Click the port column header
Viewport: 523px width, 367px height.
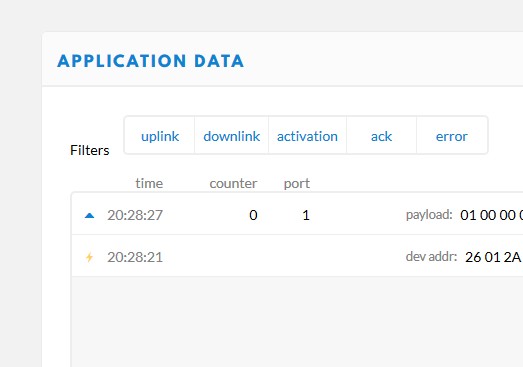(x=297, y=184)
